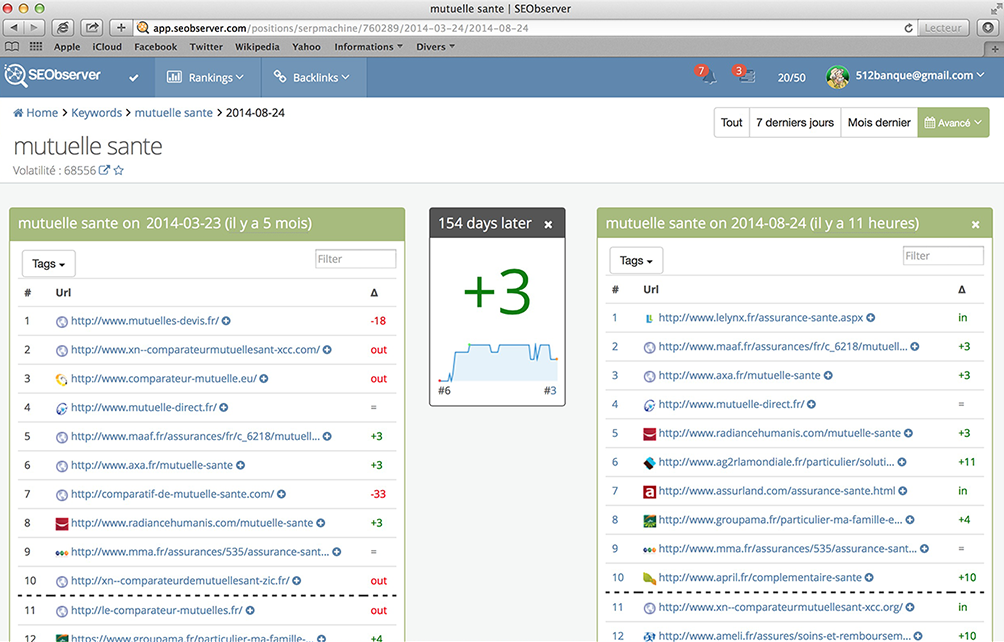Click Safari share button in toolbar
The height and width of the screenshot is (642, 1004).
[x=91, y=28]
